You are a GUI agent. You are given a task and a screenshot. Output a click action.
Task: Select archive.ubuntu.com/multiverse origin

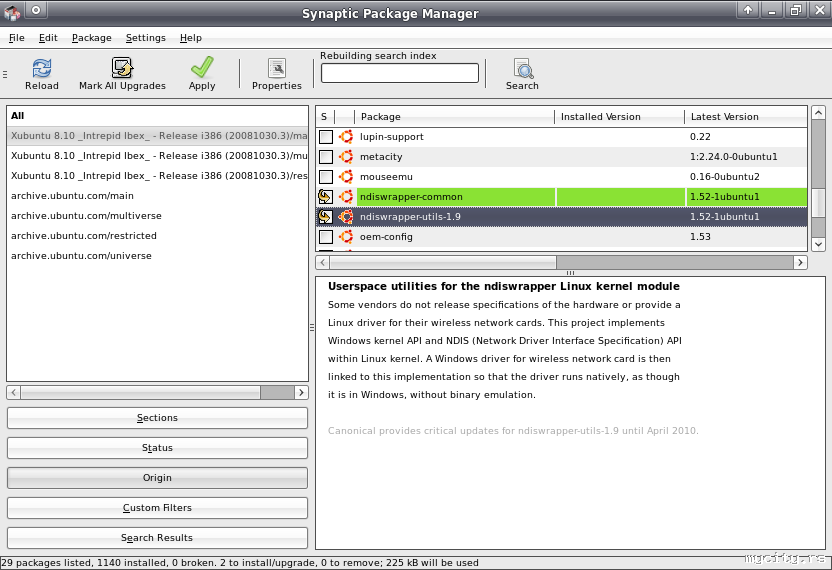pyautogui.click(x=157, y=215)
